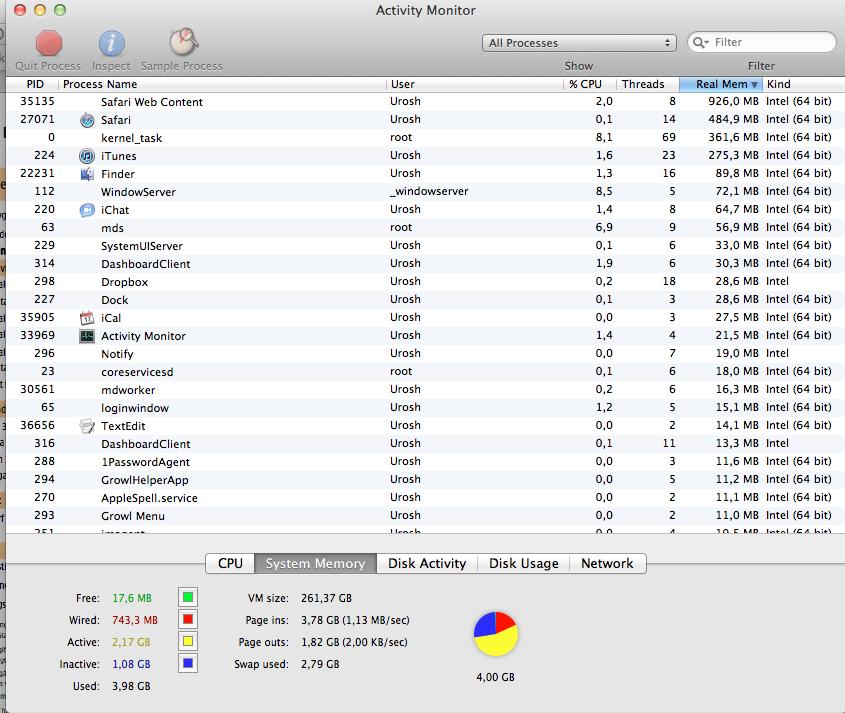Click the green Free memory color swatch
Viewport: 845px width, 713px height.
pos(188,597)
